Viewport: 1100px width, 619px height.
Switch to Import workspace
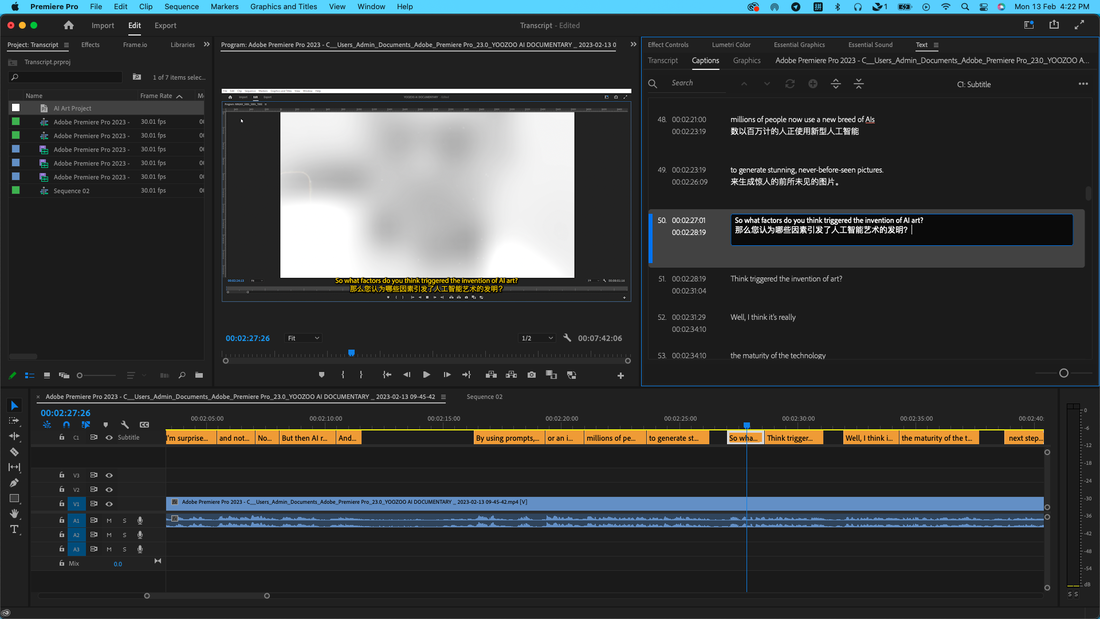(102, 25)
